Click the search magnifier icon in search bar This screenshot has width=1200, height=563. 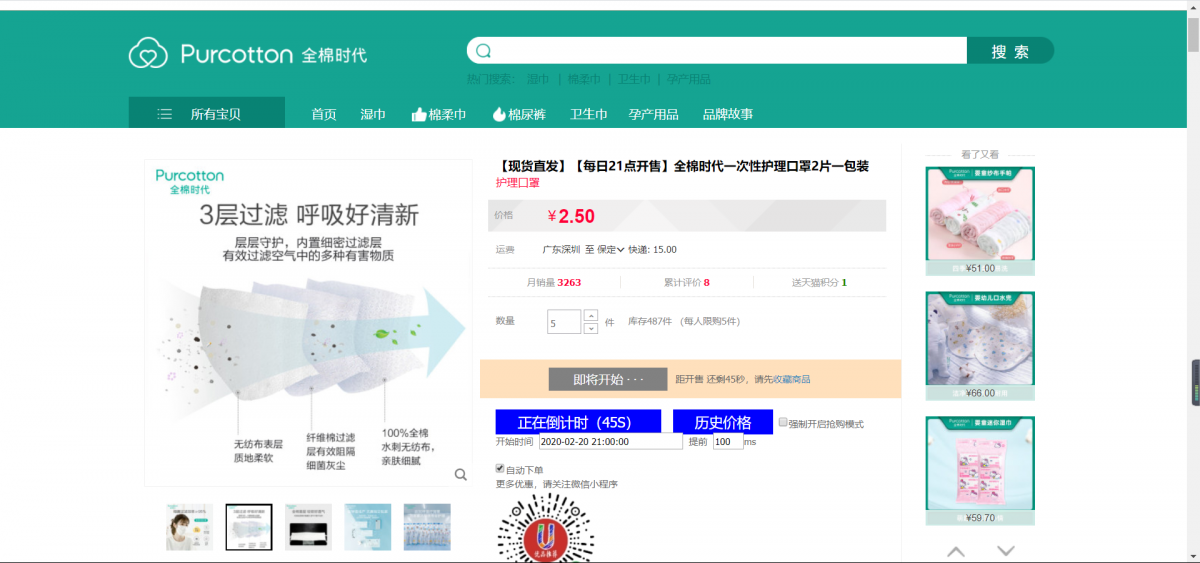(483, 51)
